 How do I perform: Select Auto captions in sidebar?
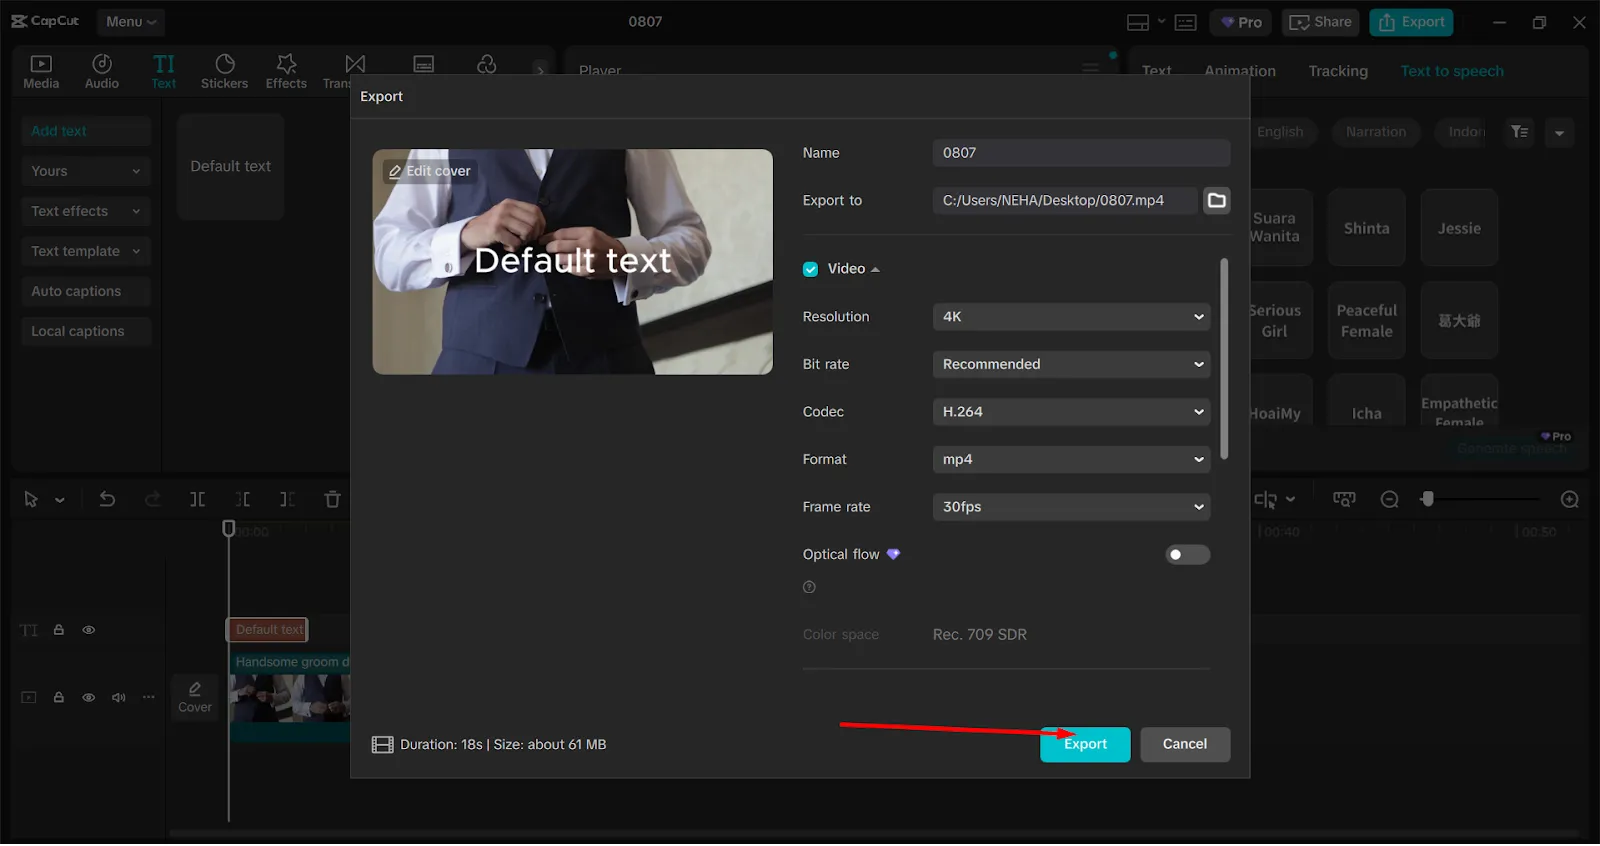(86, 292)
